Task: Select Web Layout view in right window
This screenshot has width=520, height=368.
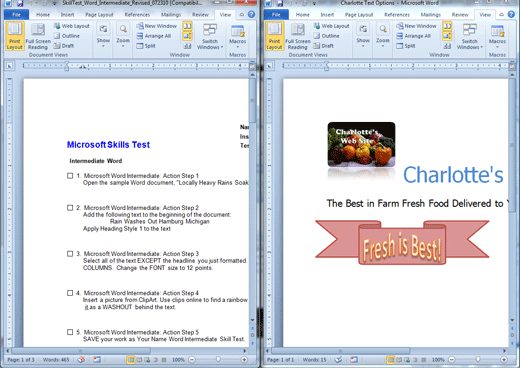Action: [331, 26]
